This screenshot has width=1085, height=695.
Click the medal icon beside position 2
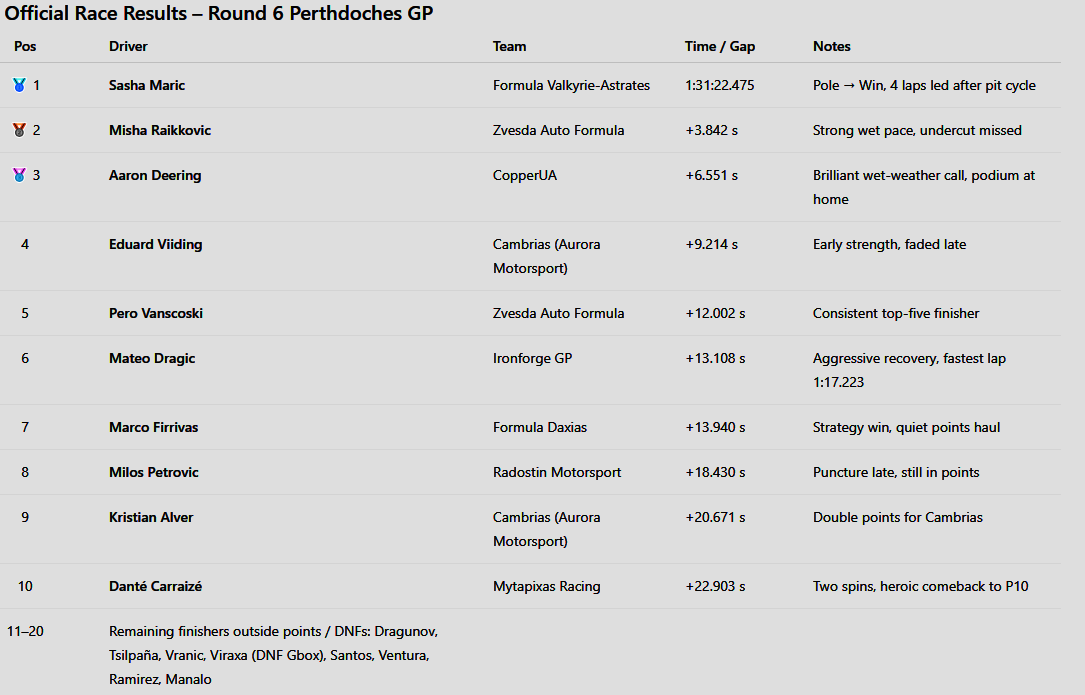(19, 131)
